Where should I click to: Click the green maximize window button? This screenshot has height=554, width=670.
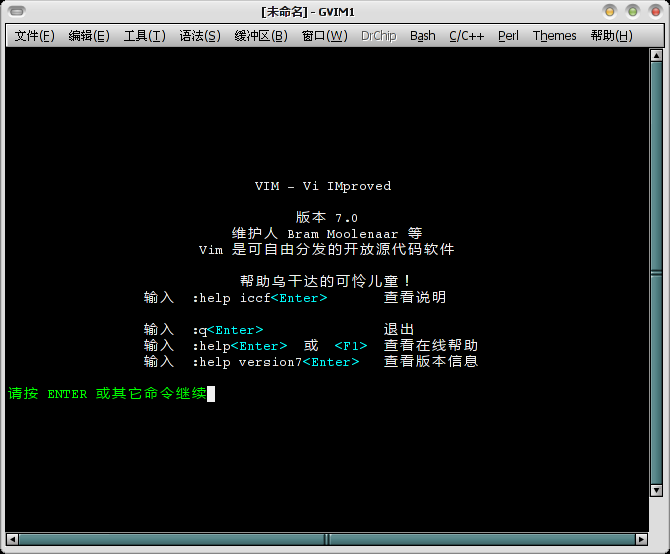click(x=632, y=12)
